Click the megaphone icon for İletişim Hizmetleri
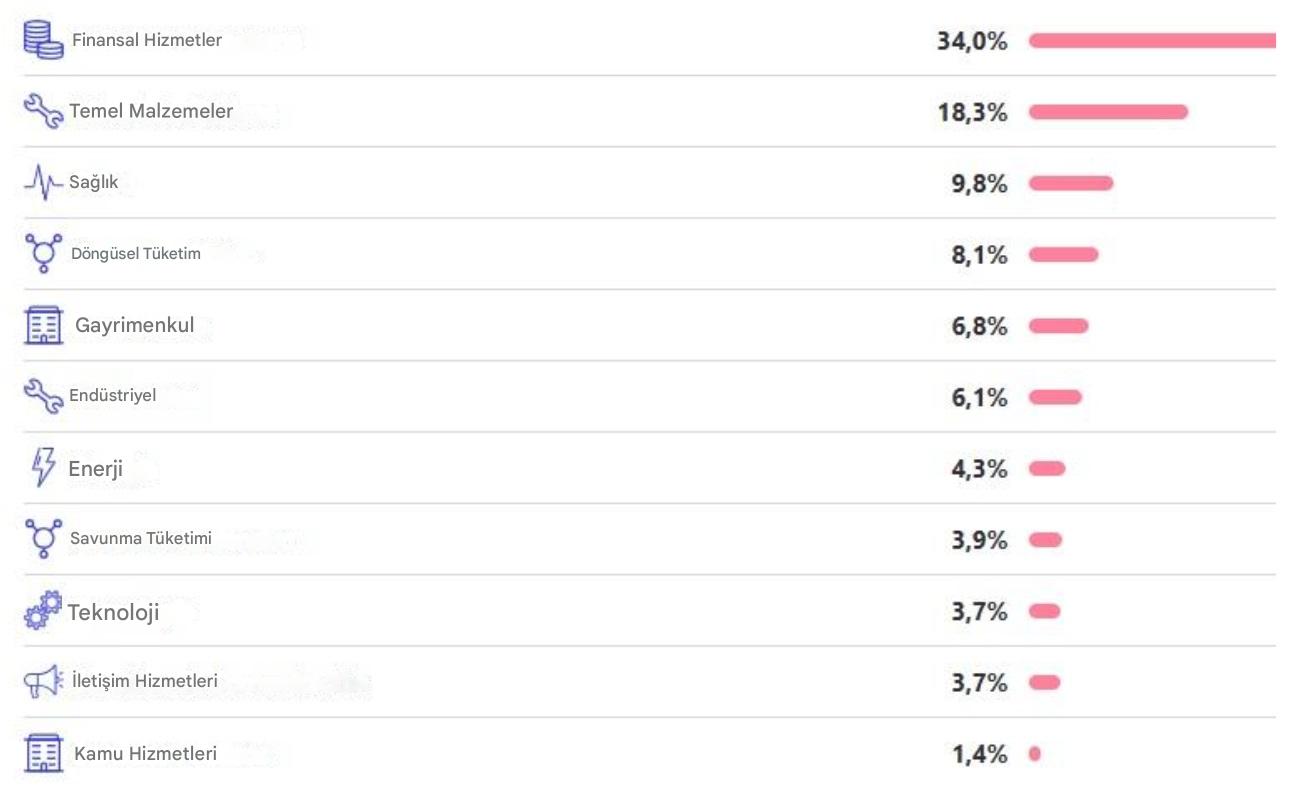Image resolution: width=1292 pixels, height=793 pixels. click(x=43, y=682)
